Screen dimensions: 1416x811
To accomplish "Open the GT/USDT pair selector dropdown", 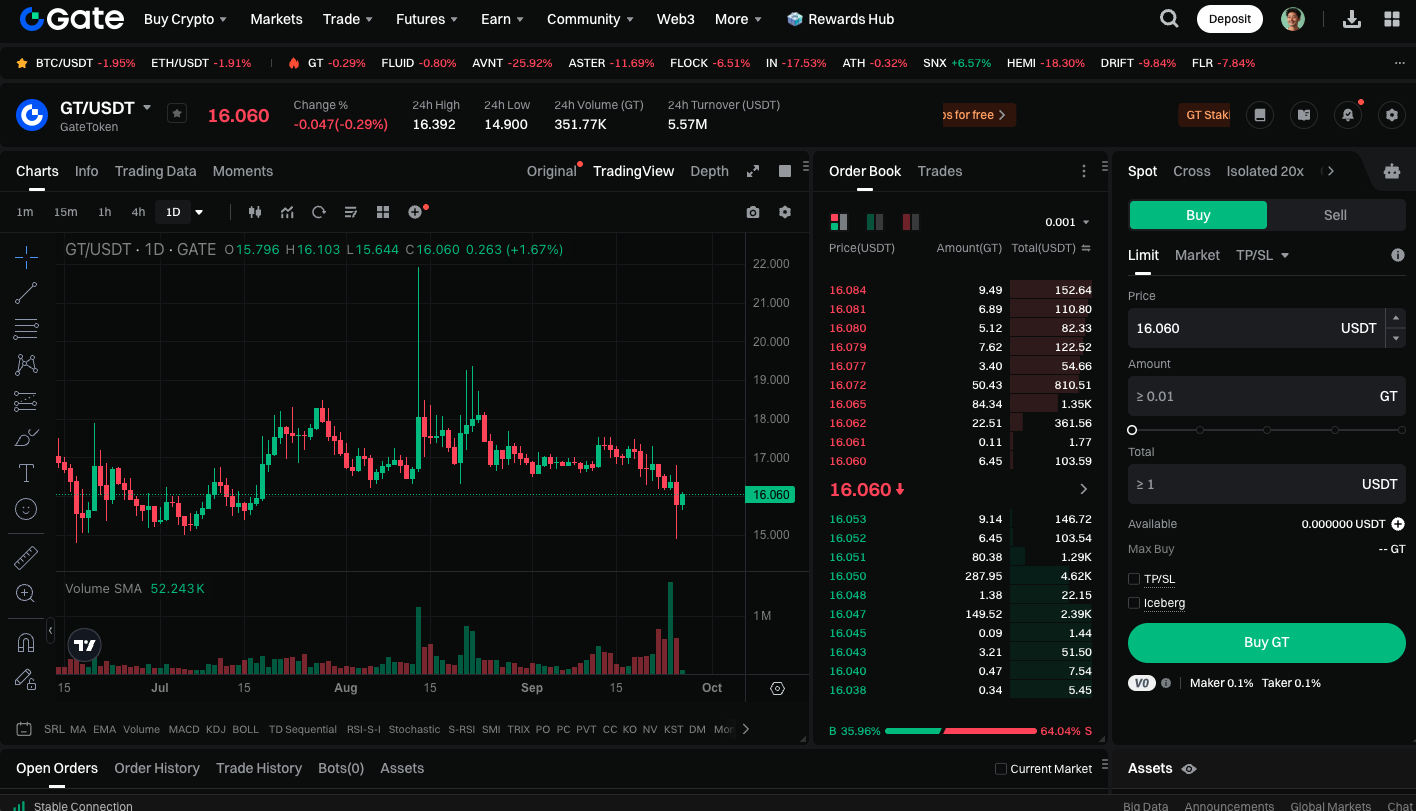I will coord(147,107).
